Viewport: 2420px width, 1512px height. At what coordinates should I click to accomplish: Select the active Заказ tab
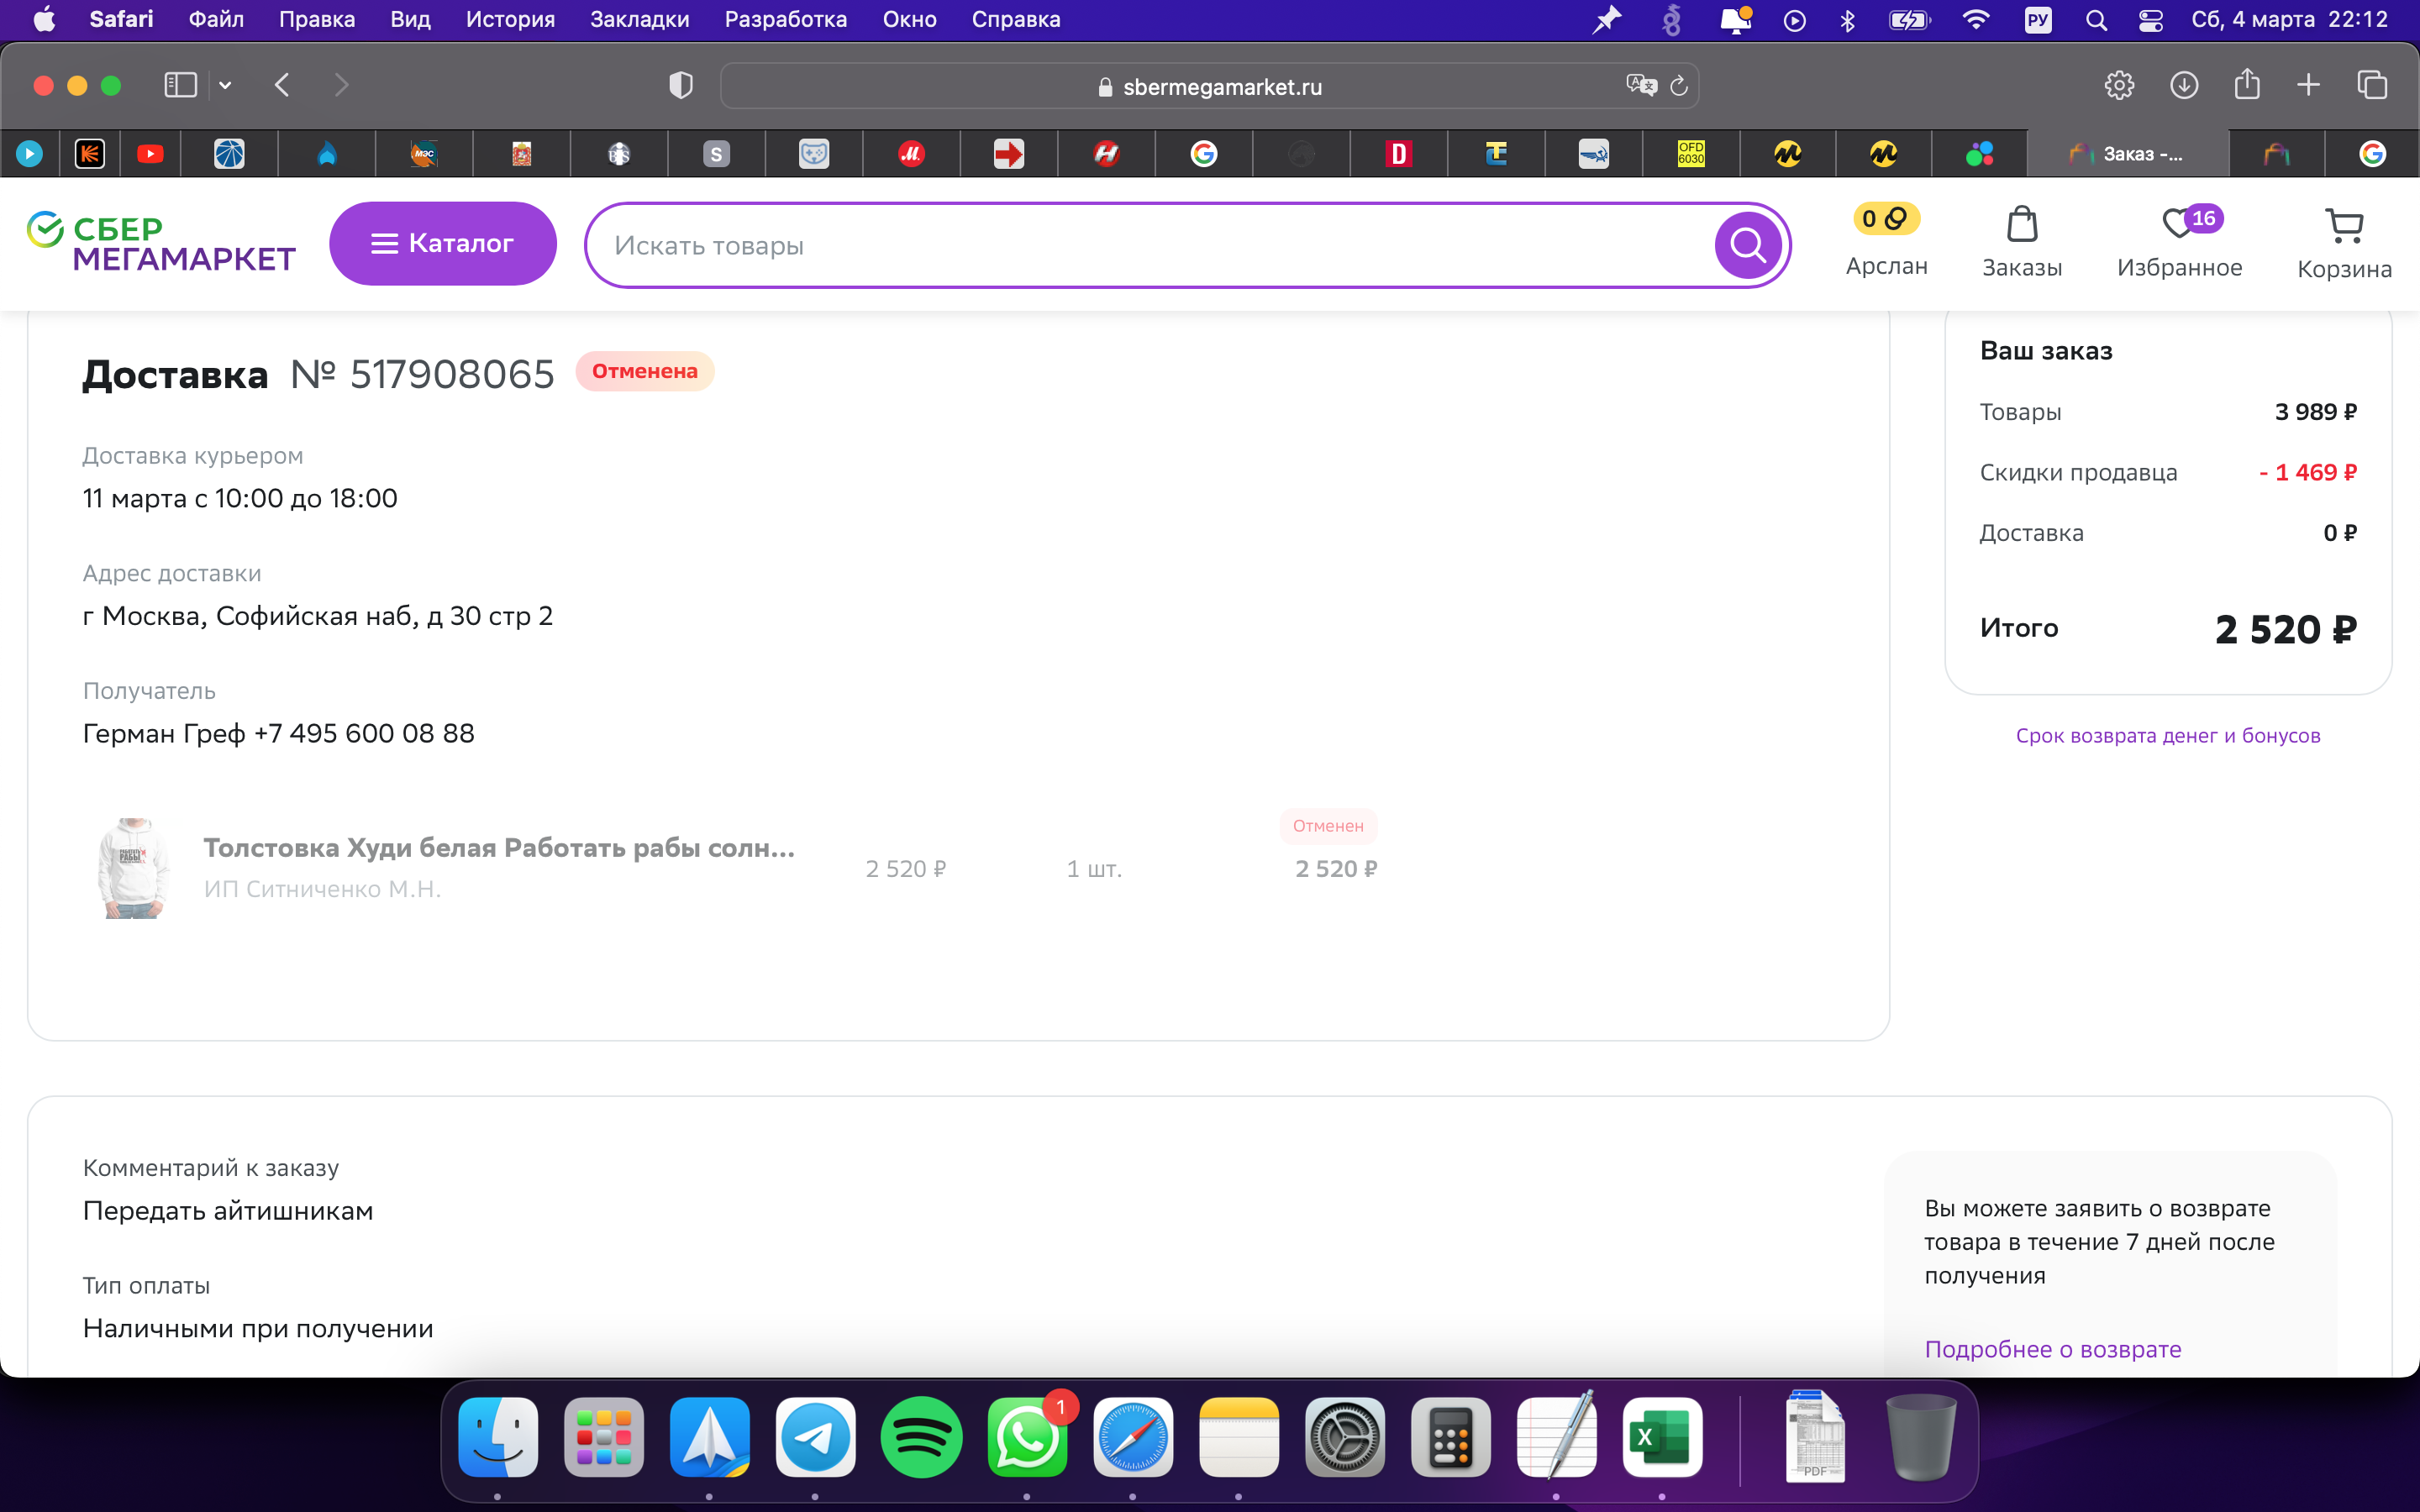pos(2127,154)
